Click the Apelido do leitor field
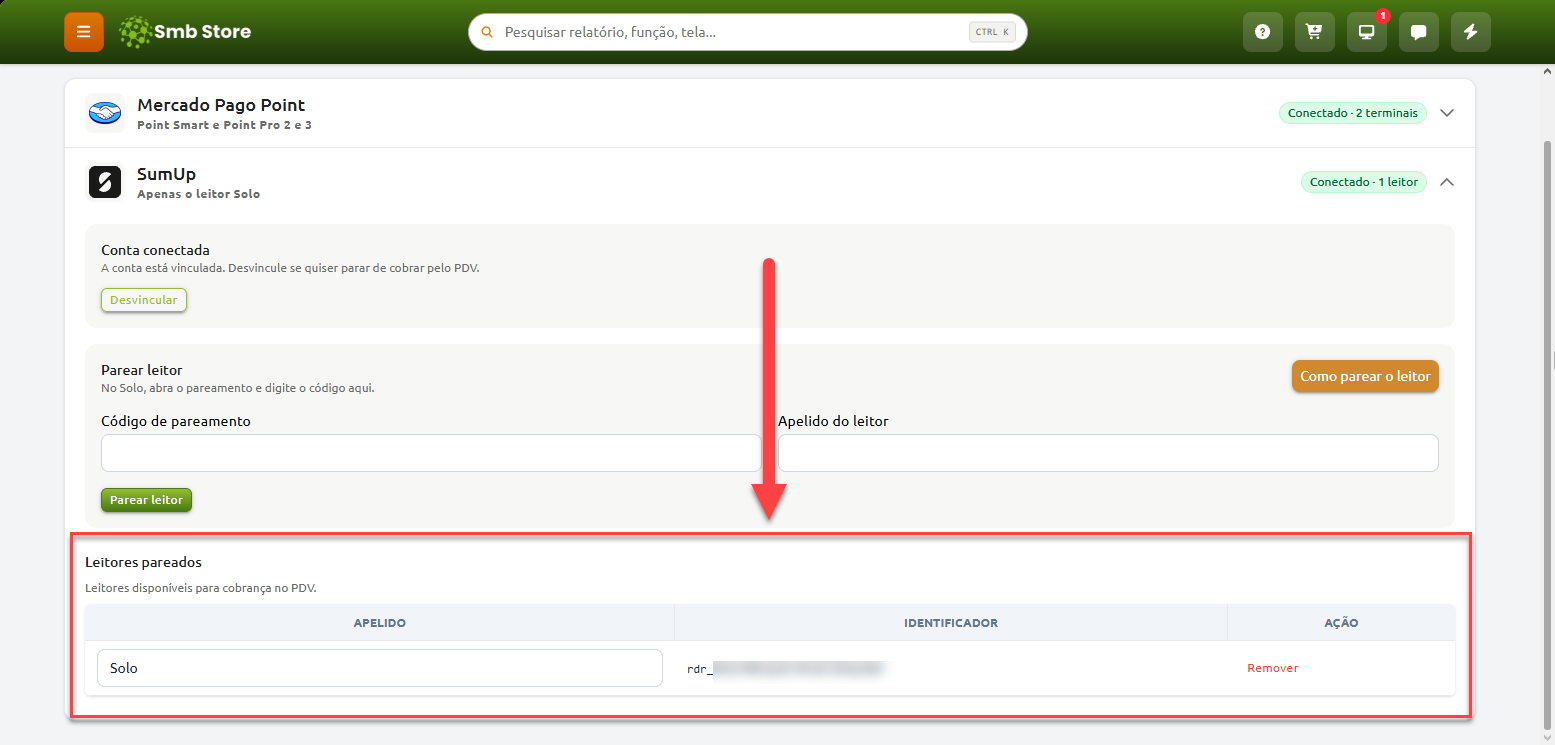Image resolution: width=1555 pixels, height=745 pixels. tap(1108, 453)
